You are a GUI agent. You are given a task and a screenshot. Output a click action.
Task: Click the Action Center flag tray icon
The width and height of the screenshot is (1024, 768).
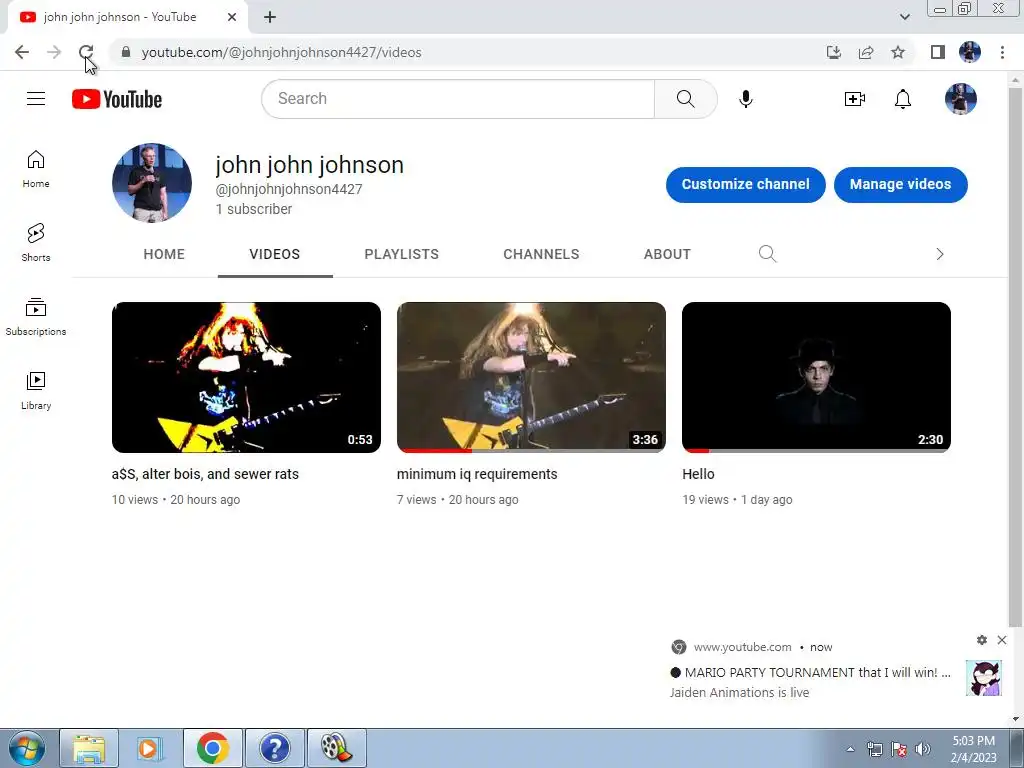pos(899,749)
